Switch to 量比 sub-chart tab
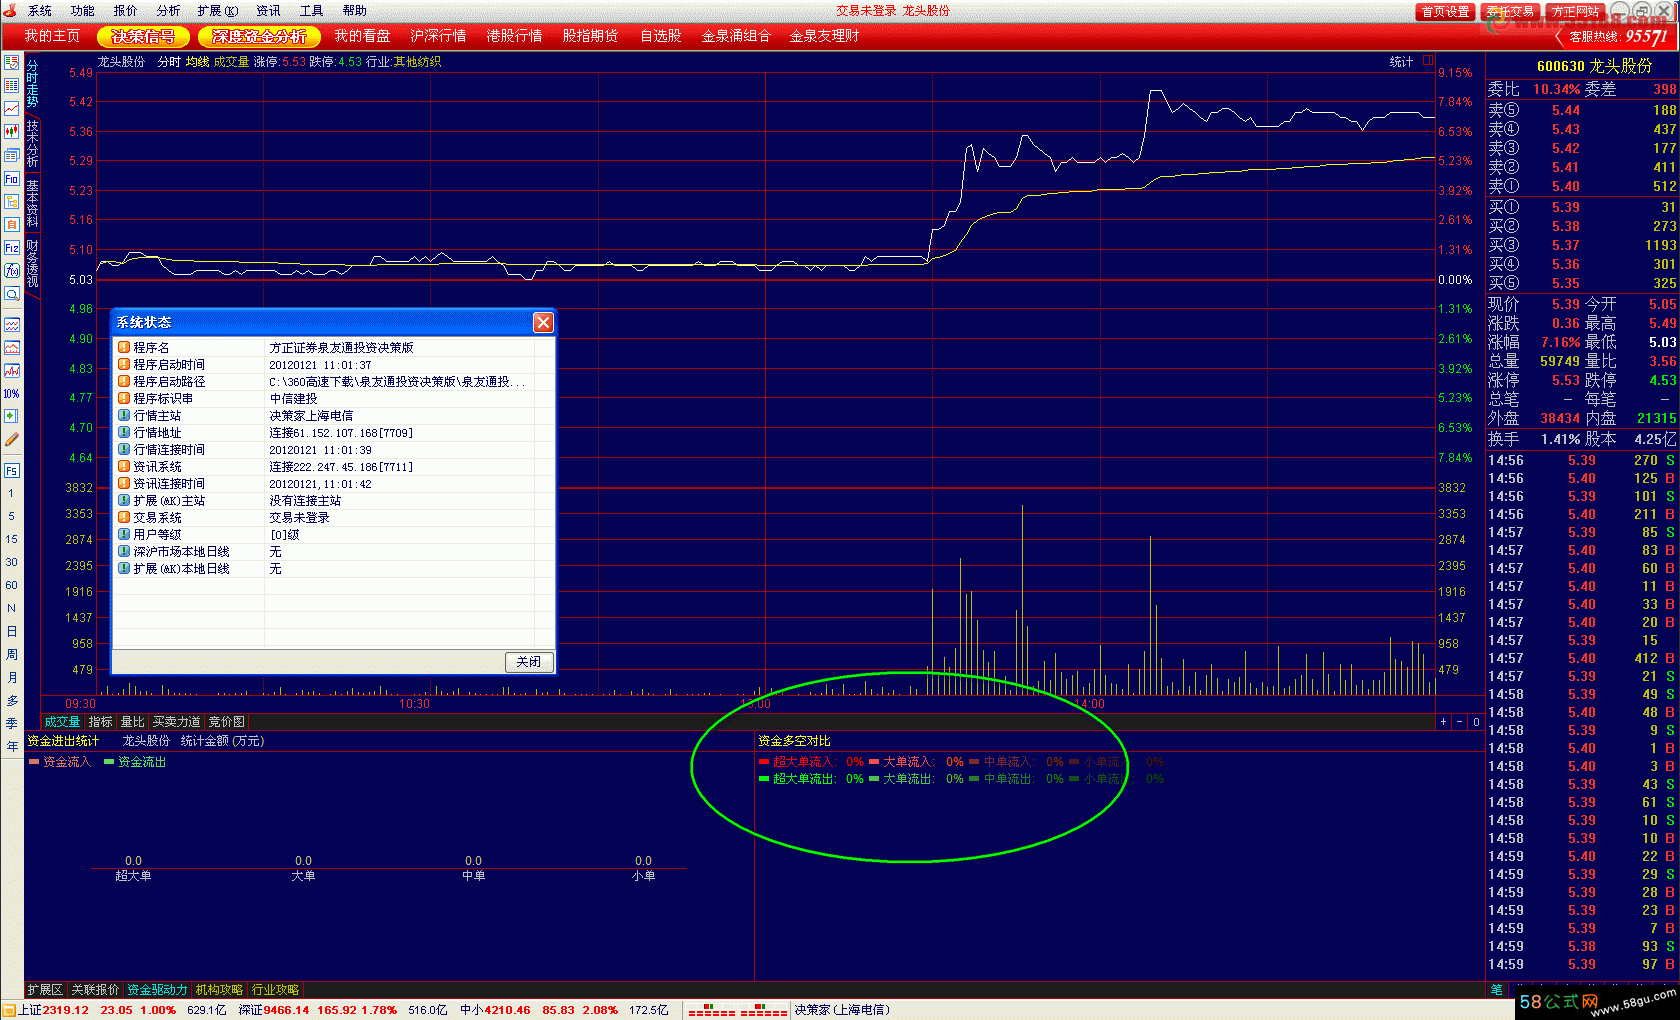 point(132,722)
